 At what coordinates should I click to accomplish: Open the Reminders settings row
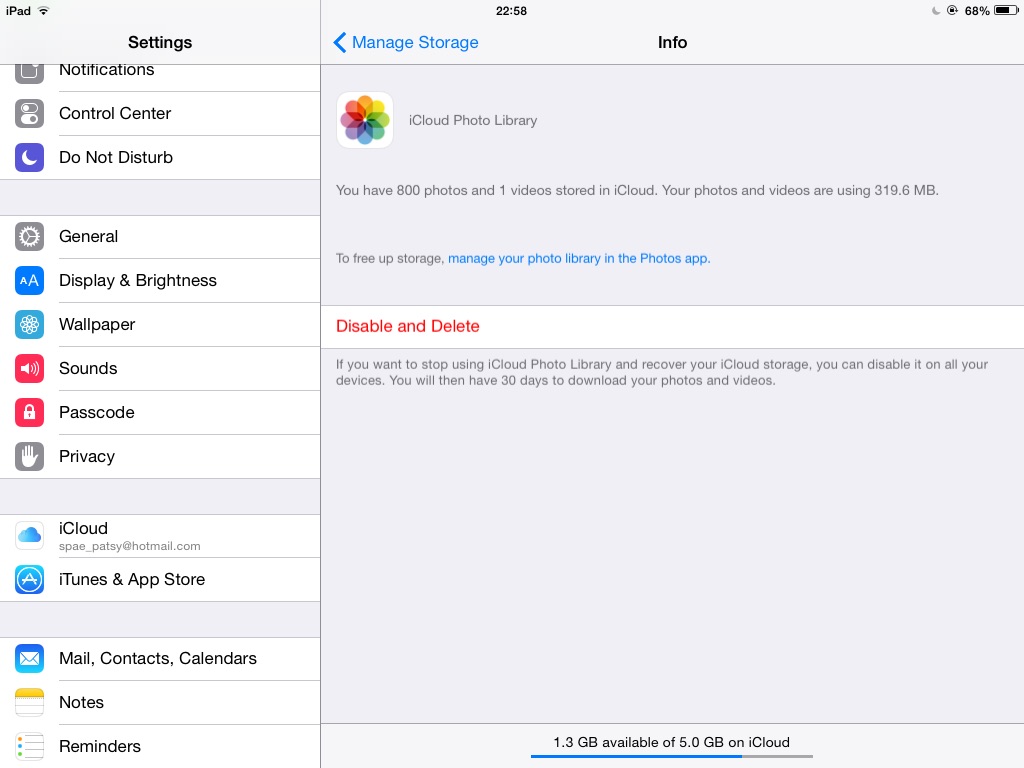click(x=160, y=746)
